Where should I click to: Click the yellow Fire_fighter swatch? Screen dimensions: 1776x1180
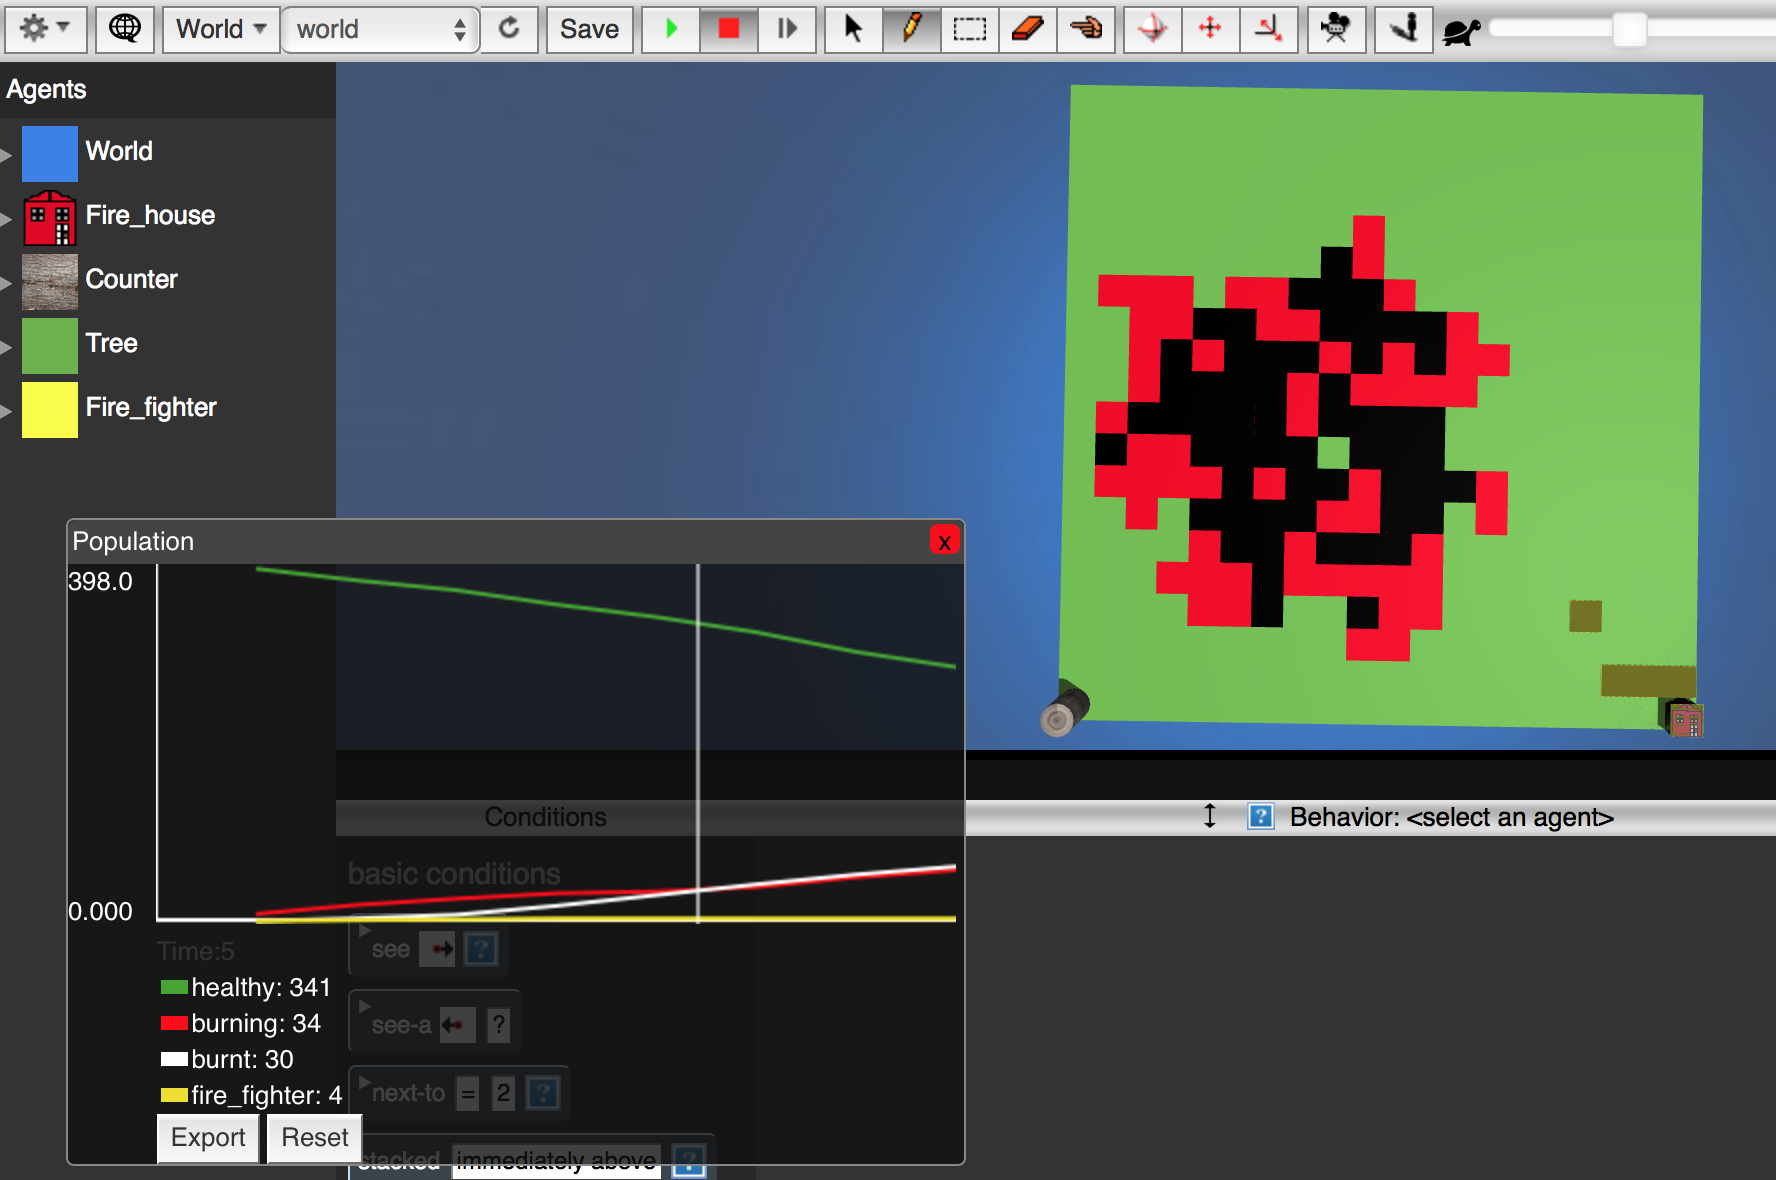(50, 409)
